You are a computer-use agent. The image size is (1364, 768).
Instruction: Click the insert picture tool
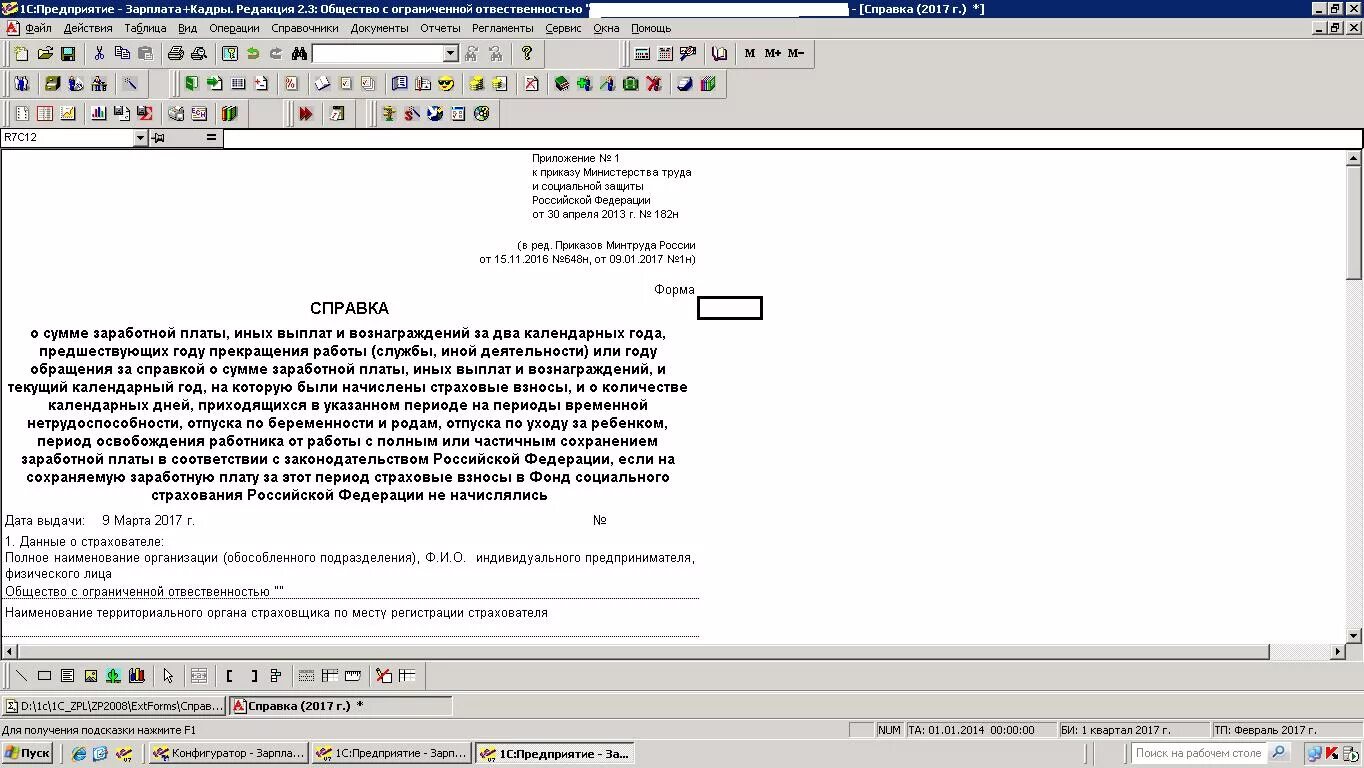(90, 676)
